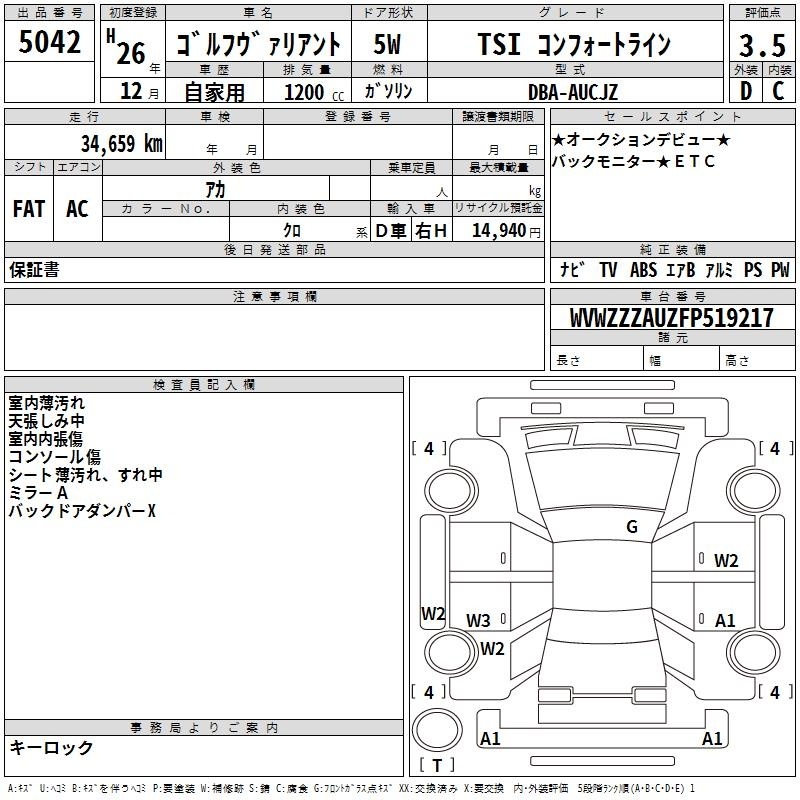Select the バックドアダンパーX inspector note

point(82,511)
